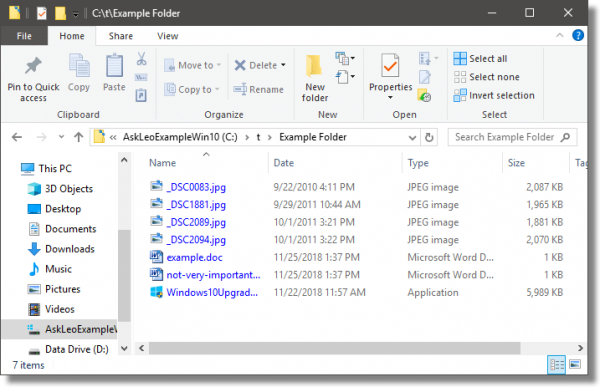Screen dimensions: 600x387
Task: Click the Search Example Folder box
Action: tap(512, 137)
